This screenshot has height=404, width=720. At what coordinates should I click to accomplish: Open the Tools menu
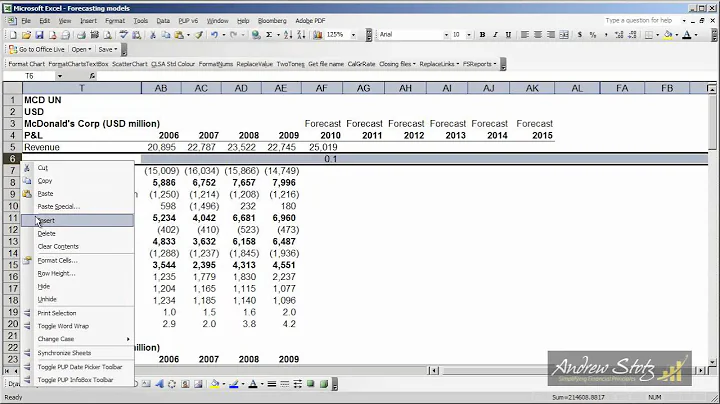coord(141,21)
